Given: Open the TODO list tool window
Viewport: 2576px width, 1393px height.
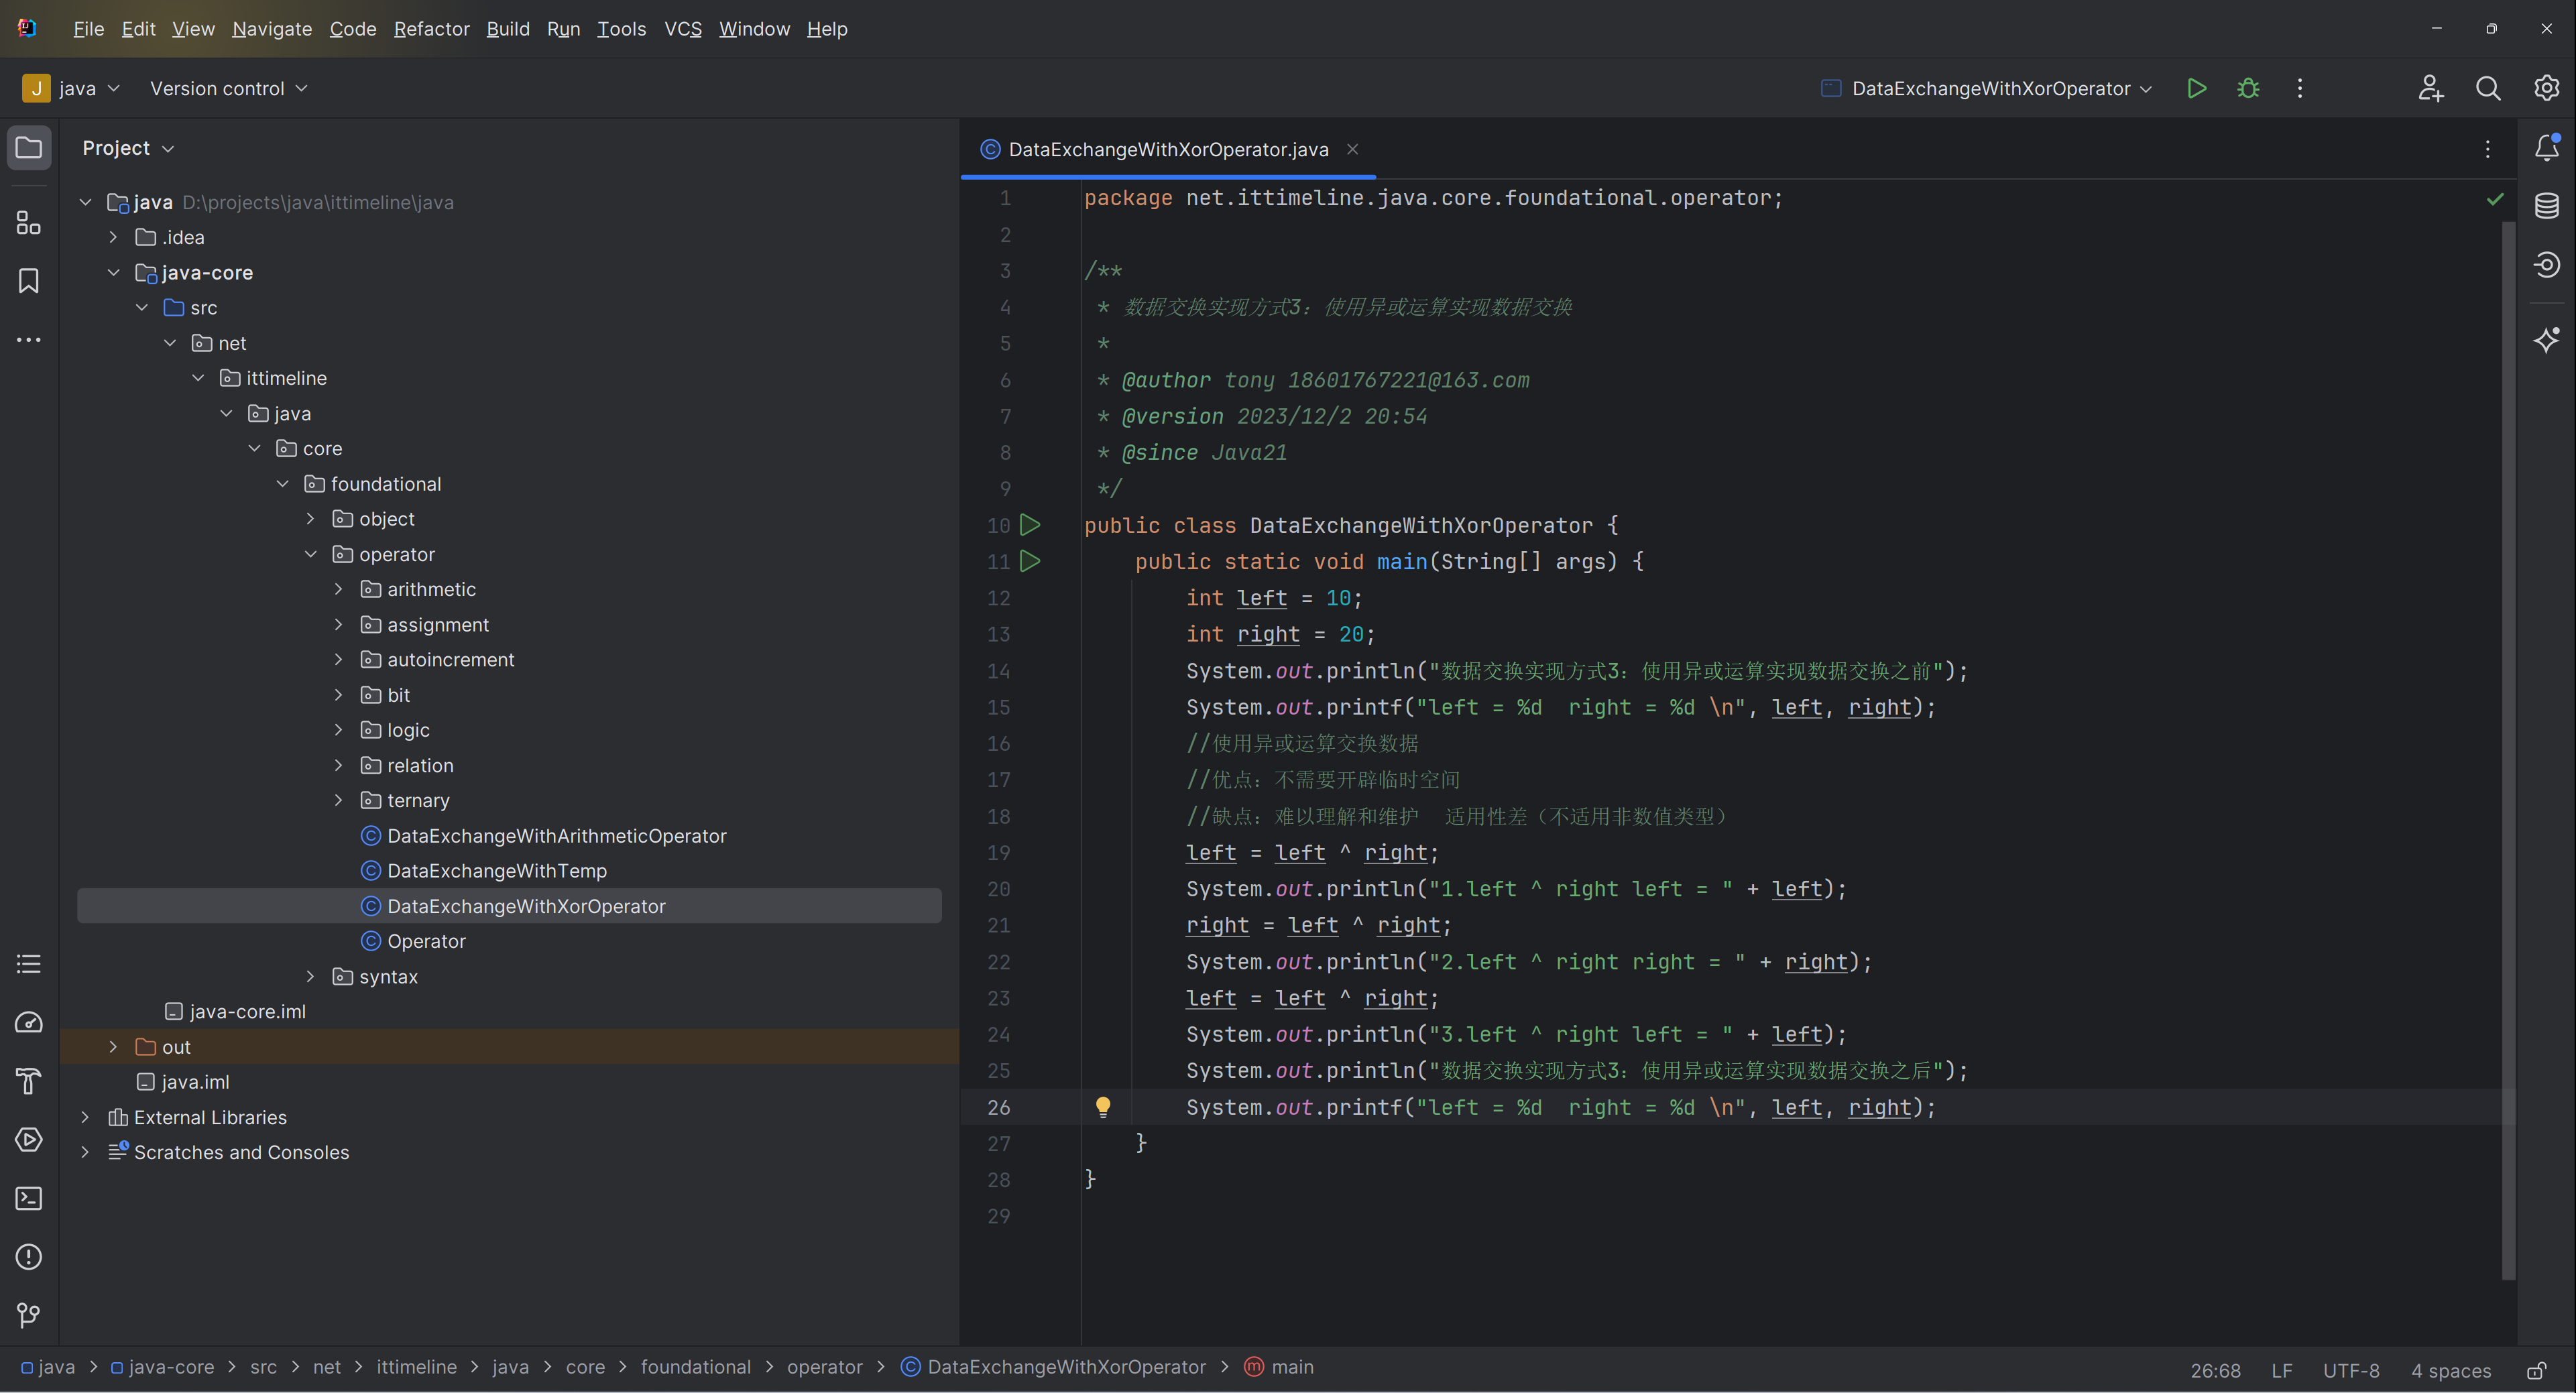Looking at the screenshot, I should (29, 964).
